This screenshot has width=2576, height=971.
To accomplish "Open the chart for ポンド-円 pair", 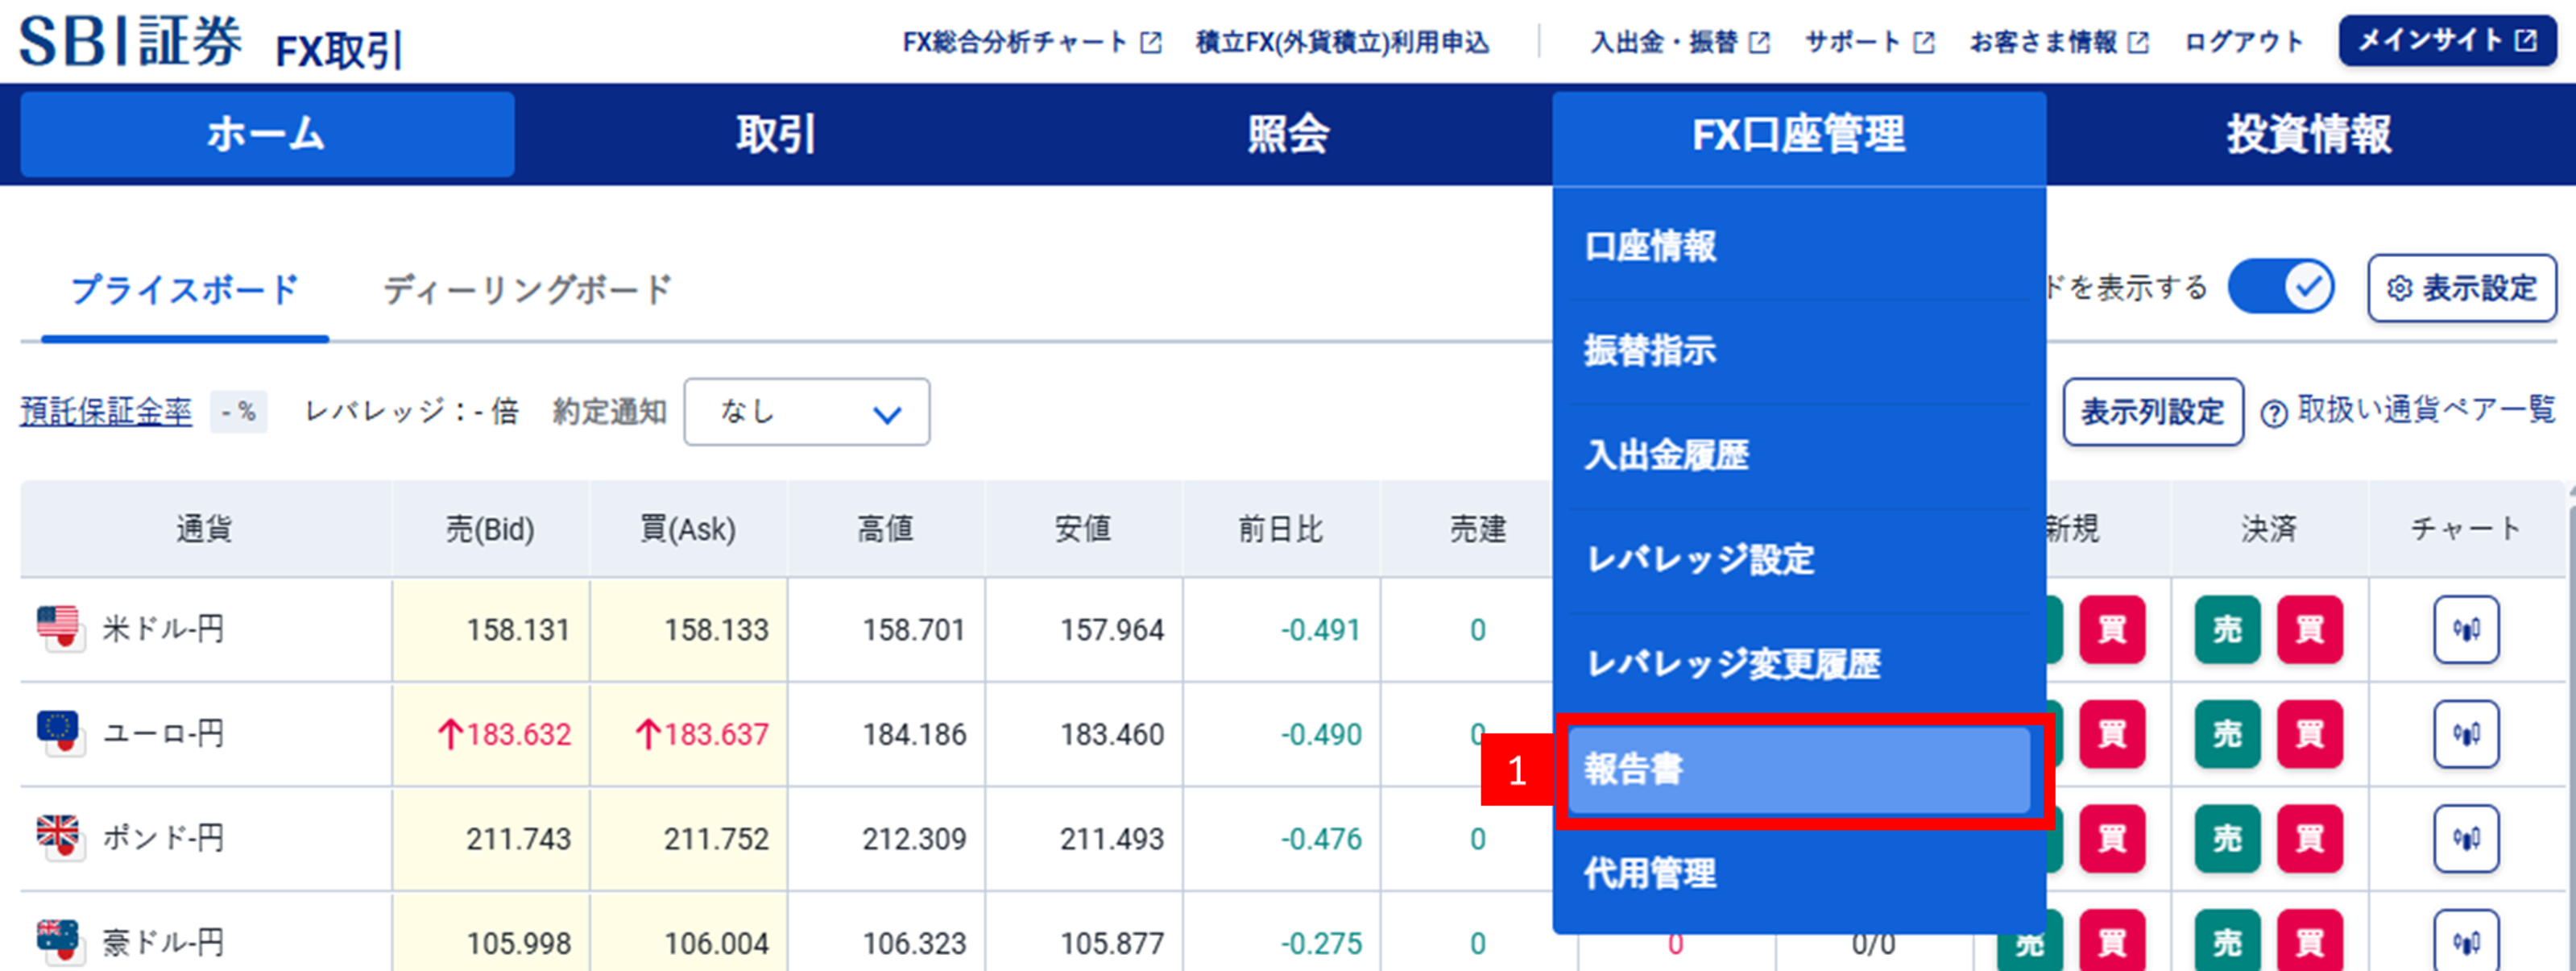I will 2466,839.
